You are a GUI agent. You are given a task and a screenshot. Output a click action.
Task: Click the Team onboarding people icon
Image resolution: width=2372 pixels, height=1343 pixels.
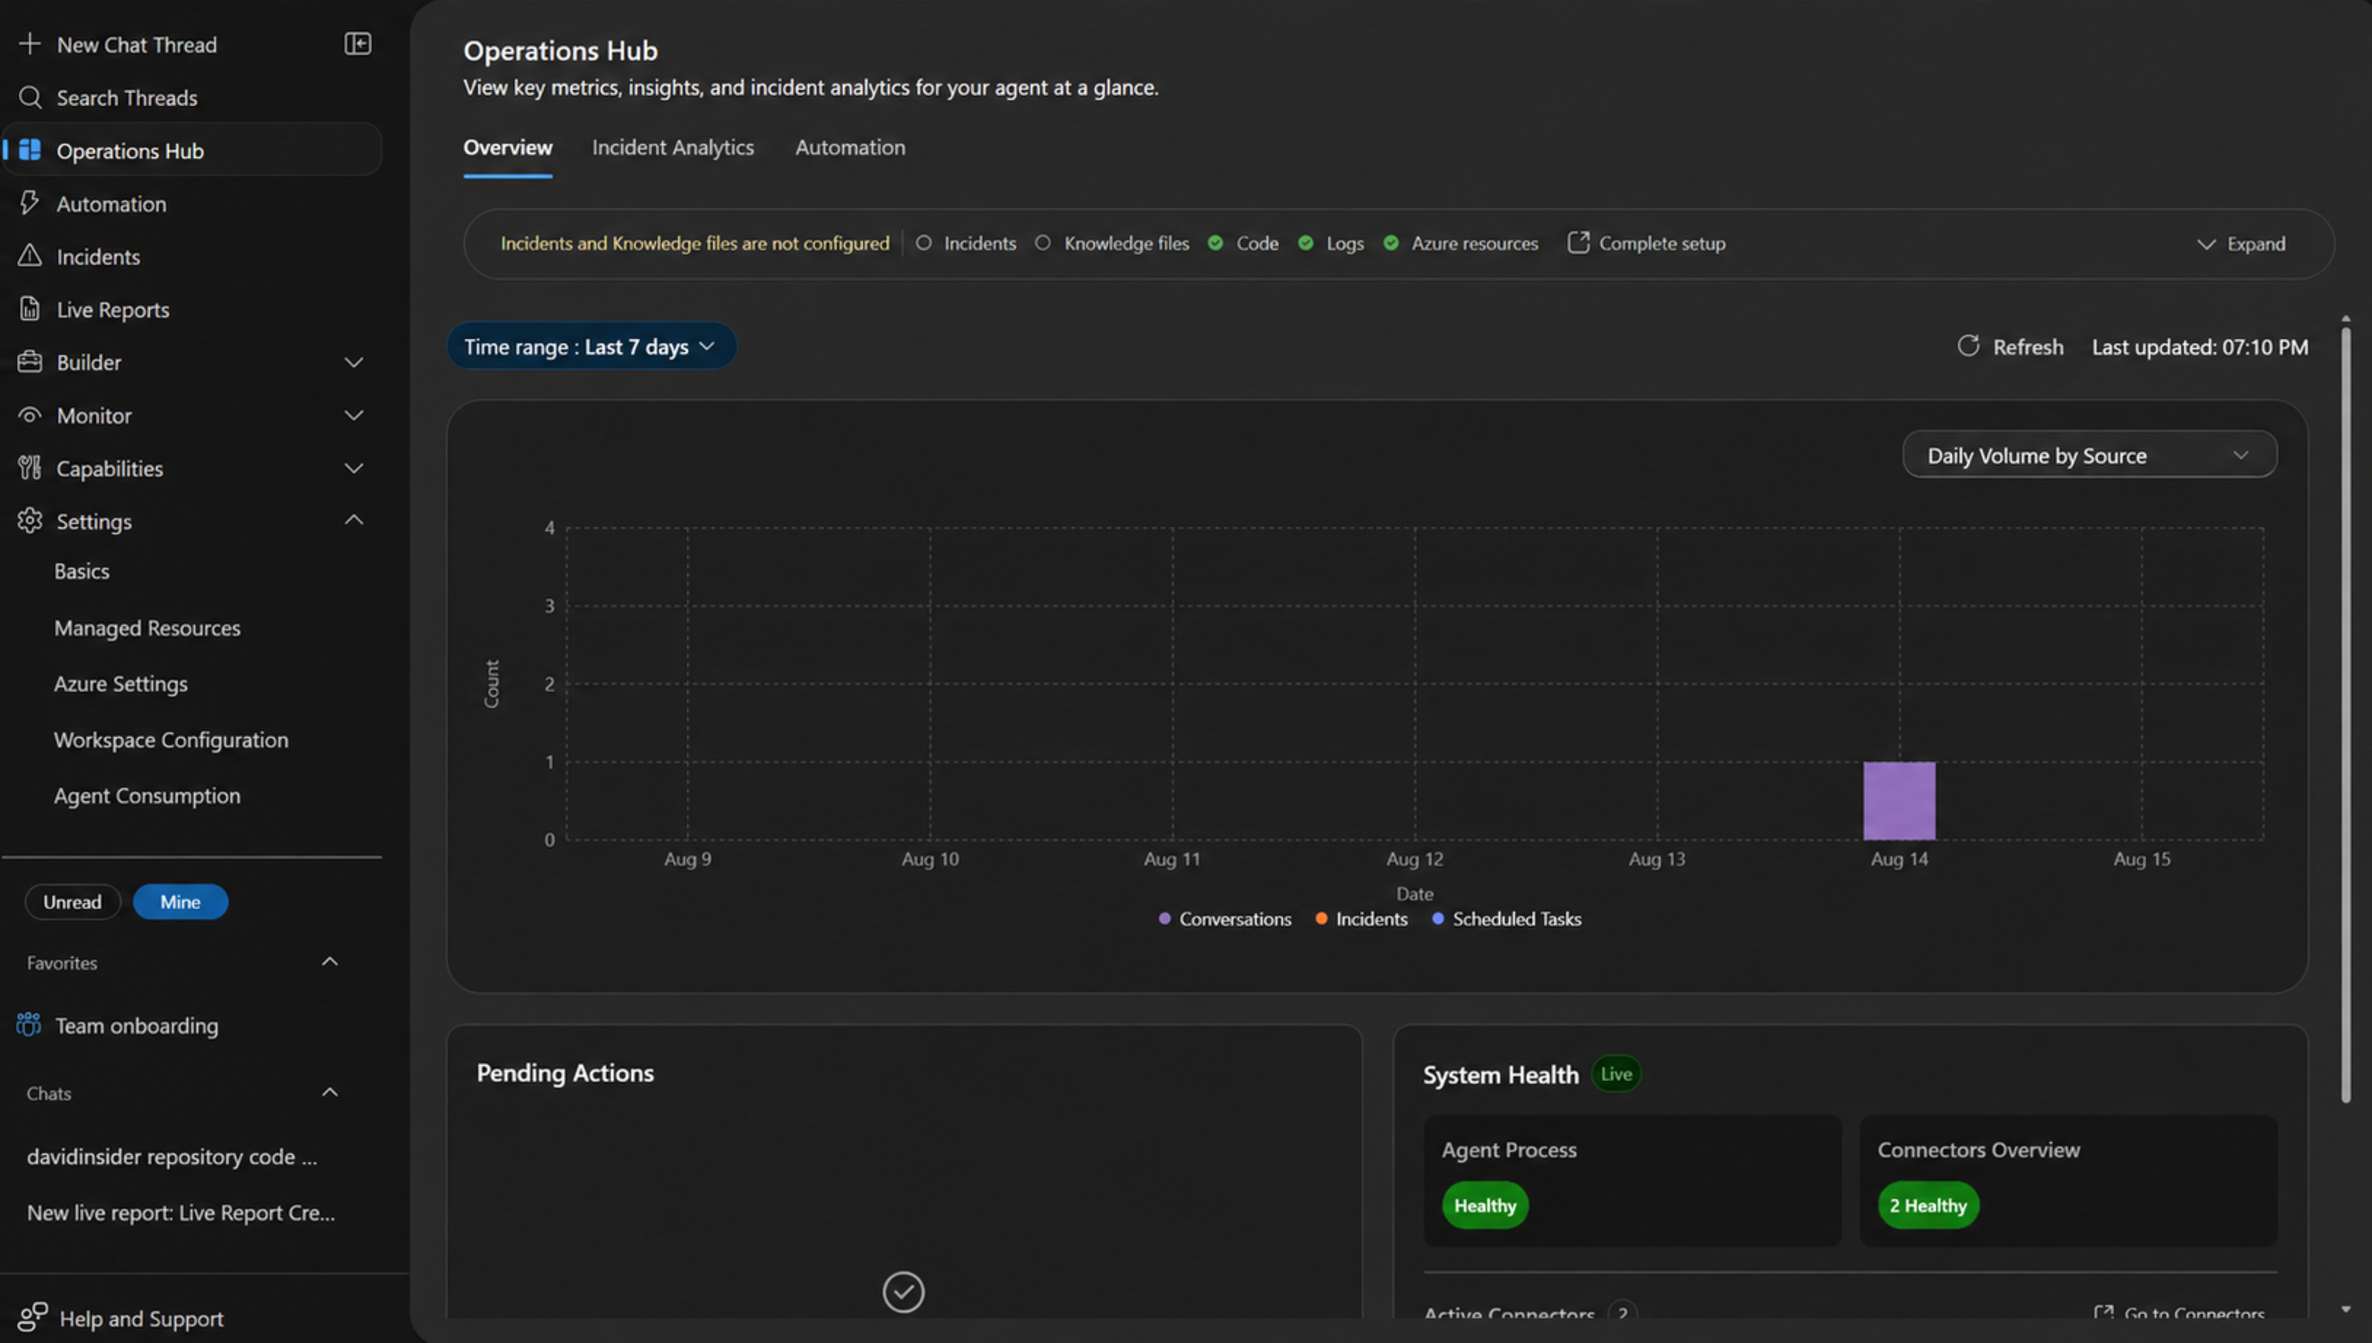29,1025
